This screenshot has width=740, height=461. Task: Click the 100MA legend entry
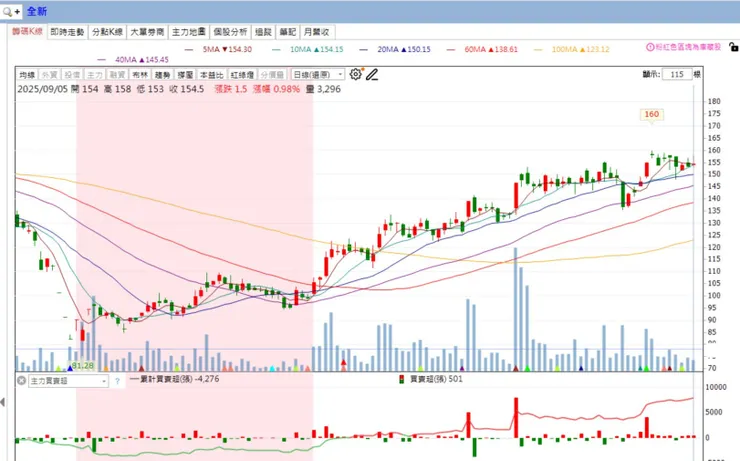(x=572, y=49)
